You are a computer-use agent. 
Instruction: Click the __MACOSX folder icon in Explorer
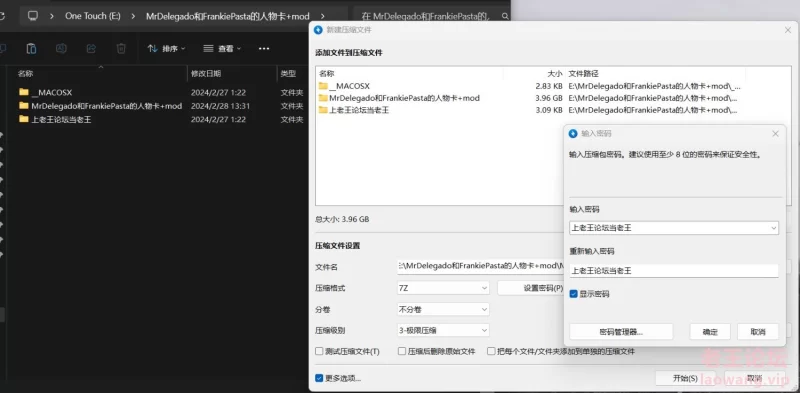(23, 92)
